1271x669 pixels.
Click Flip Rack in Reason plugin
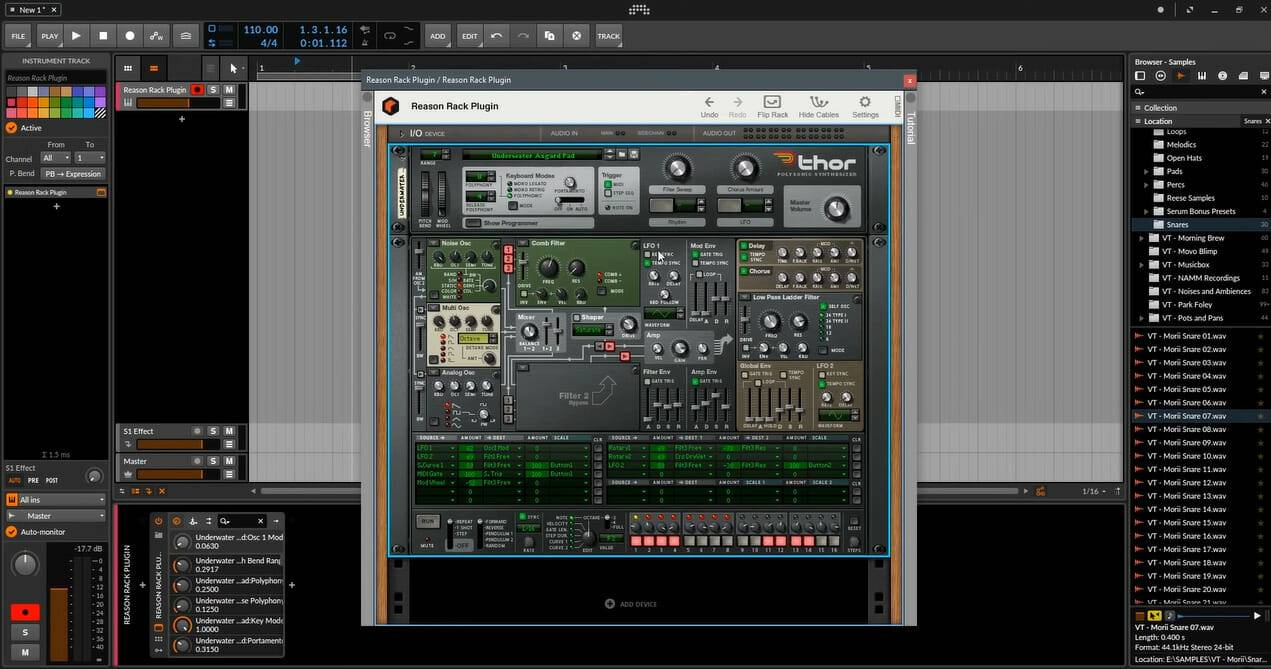tap(772, 106)
